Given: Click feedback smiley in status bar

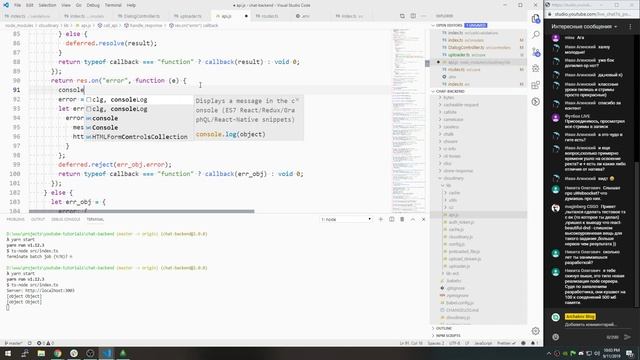Looking at the screenshot, I should (523, 343).
